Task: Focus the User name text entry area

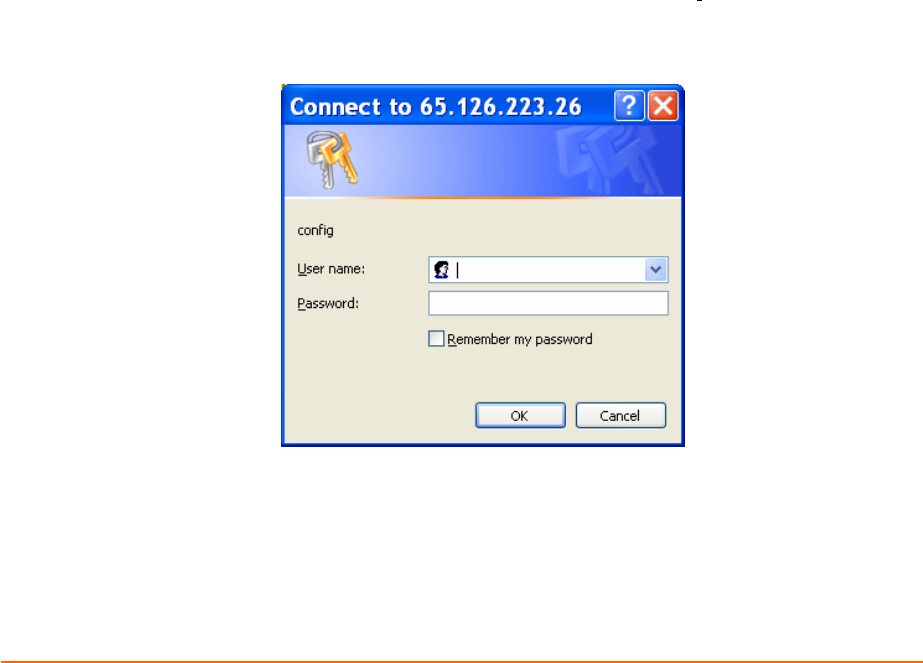Action: 549,270
